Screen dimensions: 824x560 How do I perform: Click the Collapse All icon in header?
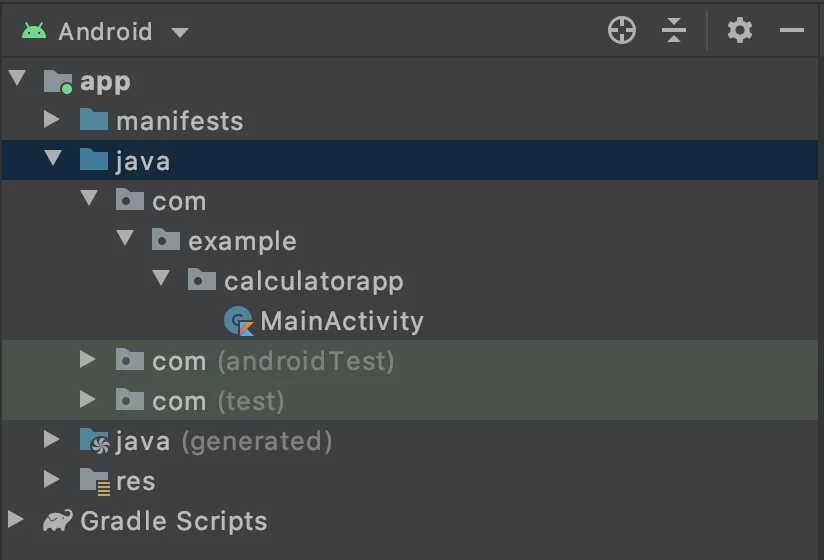(674, 30)
